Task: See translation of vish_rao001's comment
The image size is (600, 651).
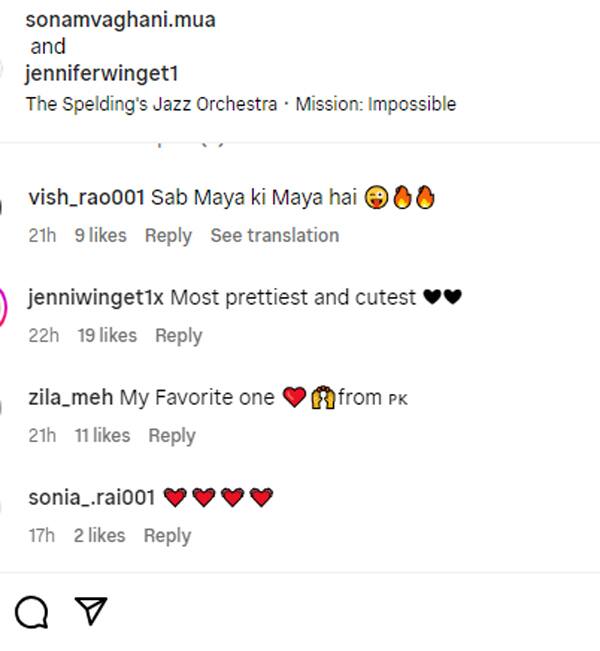Action: pos(274,235)
